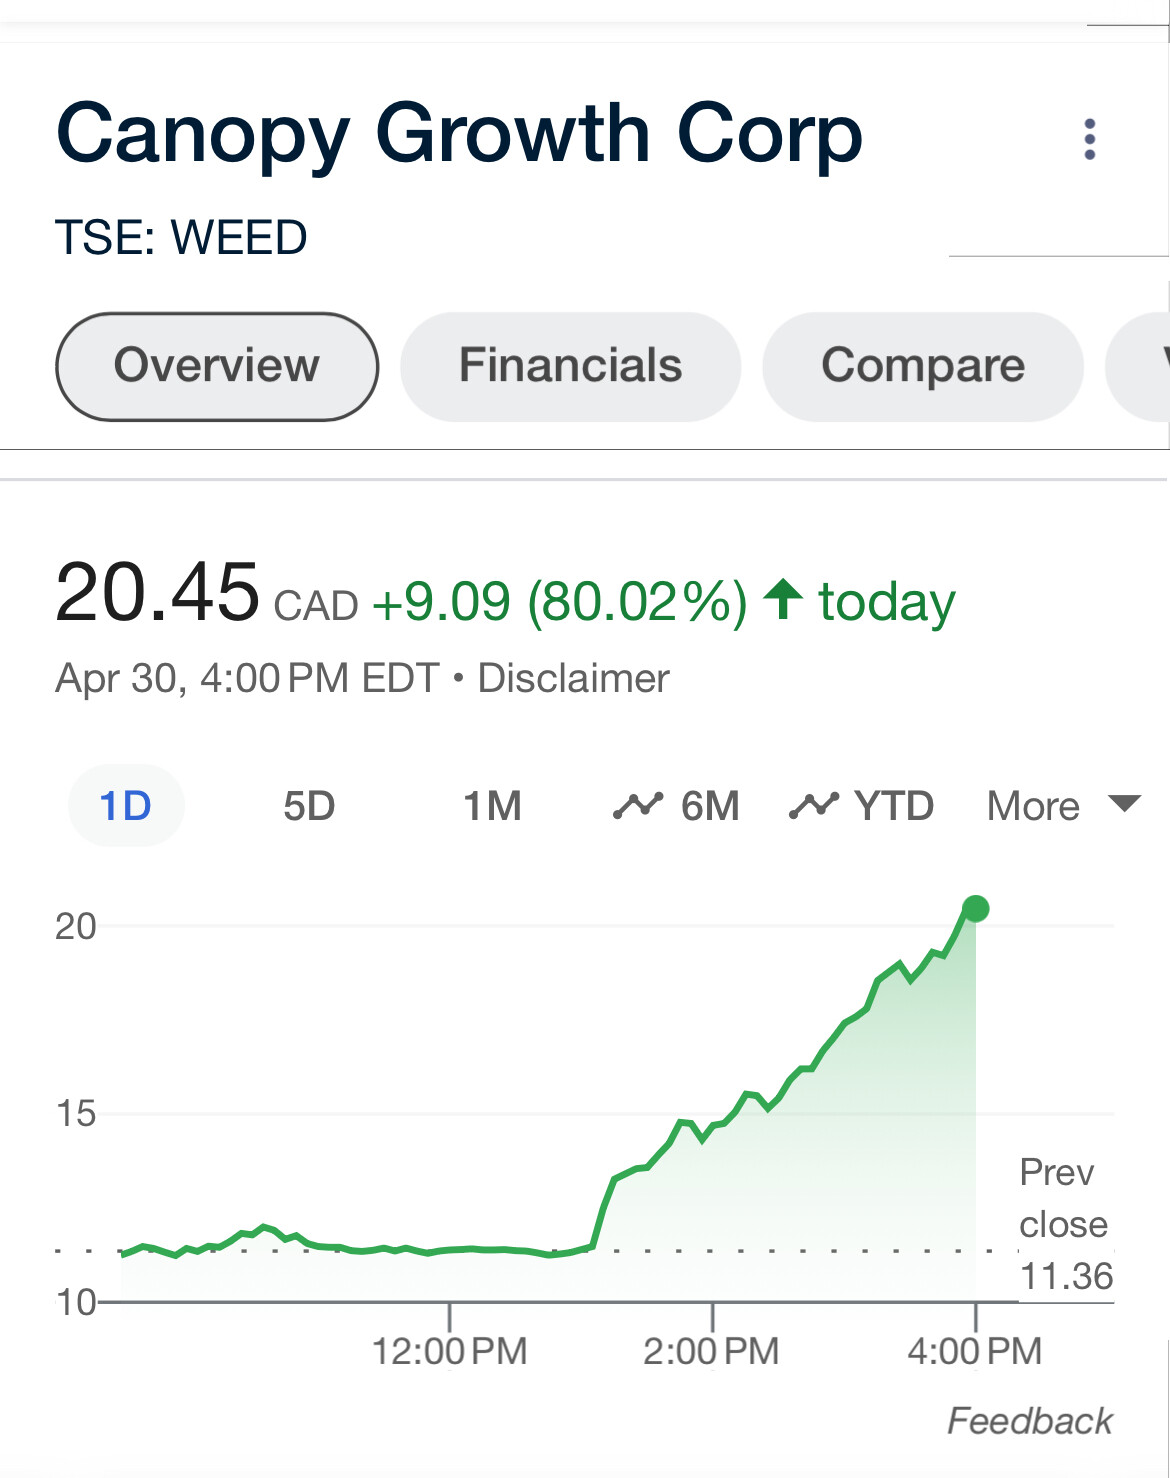The height and width of the screenshot is (1478, 1170).
Task: Switch chart to 1M range
Action: [492, 806]
